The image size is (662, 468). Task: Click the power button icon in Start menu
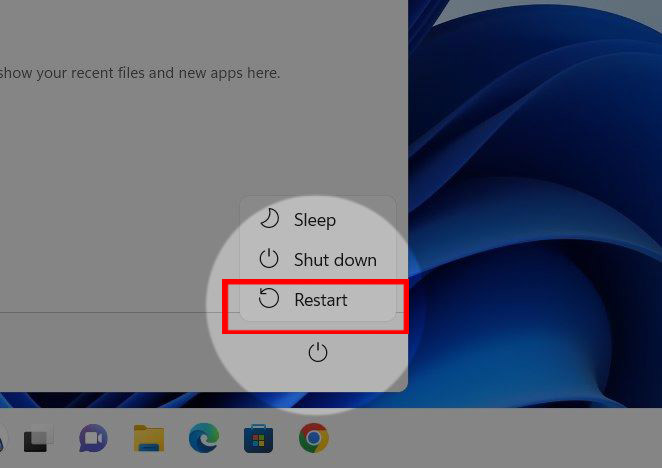tap(318, 352)
